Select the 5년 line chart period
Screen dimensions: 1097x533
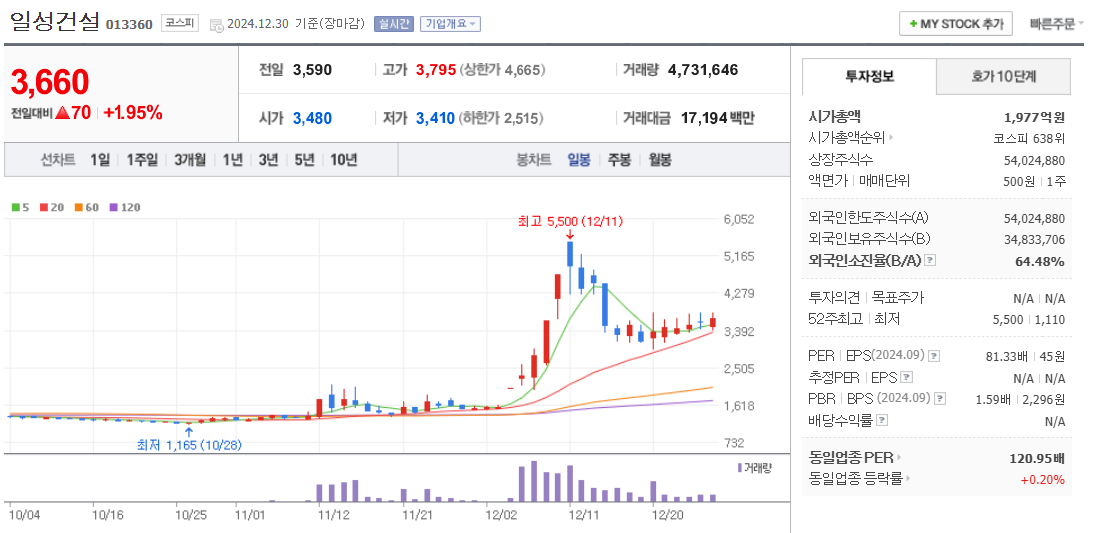(304, 159)
